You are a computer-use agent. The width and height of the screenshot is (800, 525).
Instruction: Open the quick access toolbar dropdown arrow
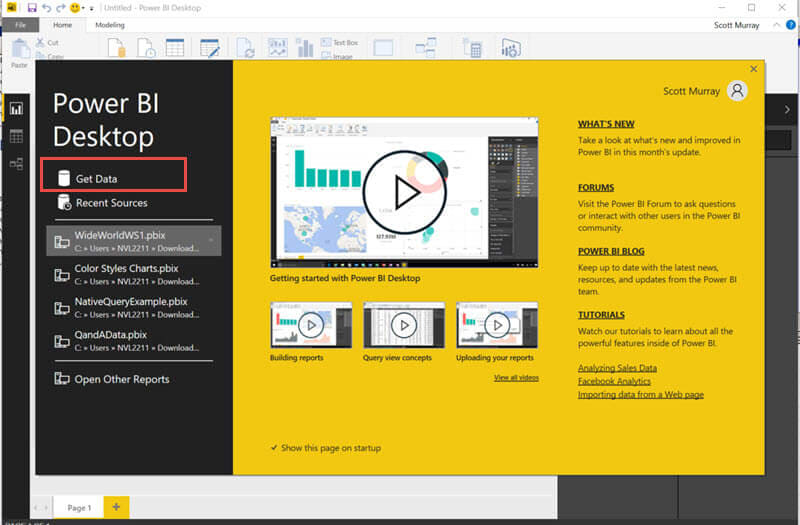pyautogui.click(x=92, y=8)
